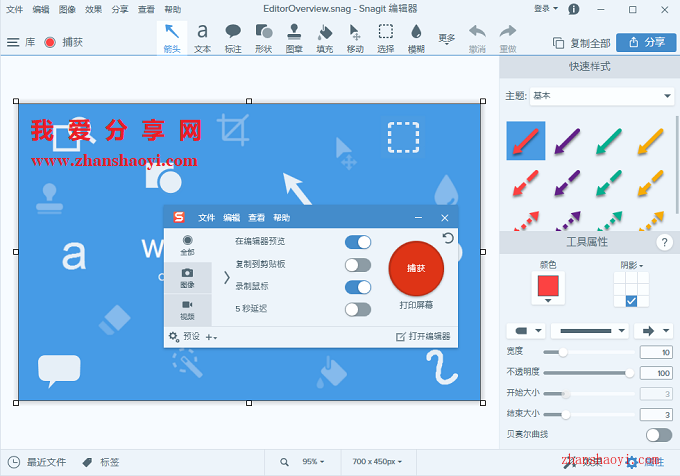Click the End size value field showing 3
Viewport: 680px width, 476px height.
(656, 415)
